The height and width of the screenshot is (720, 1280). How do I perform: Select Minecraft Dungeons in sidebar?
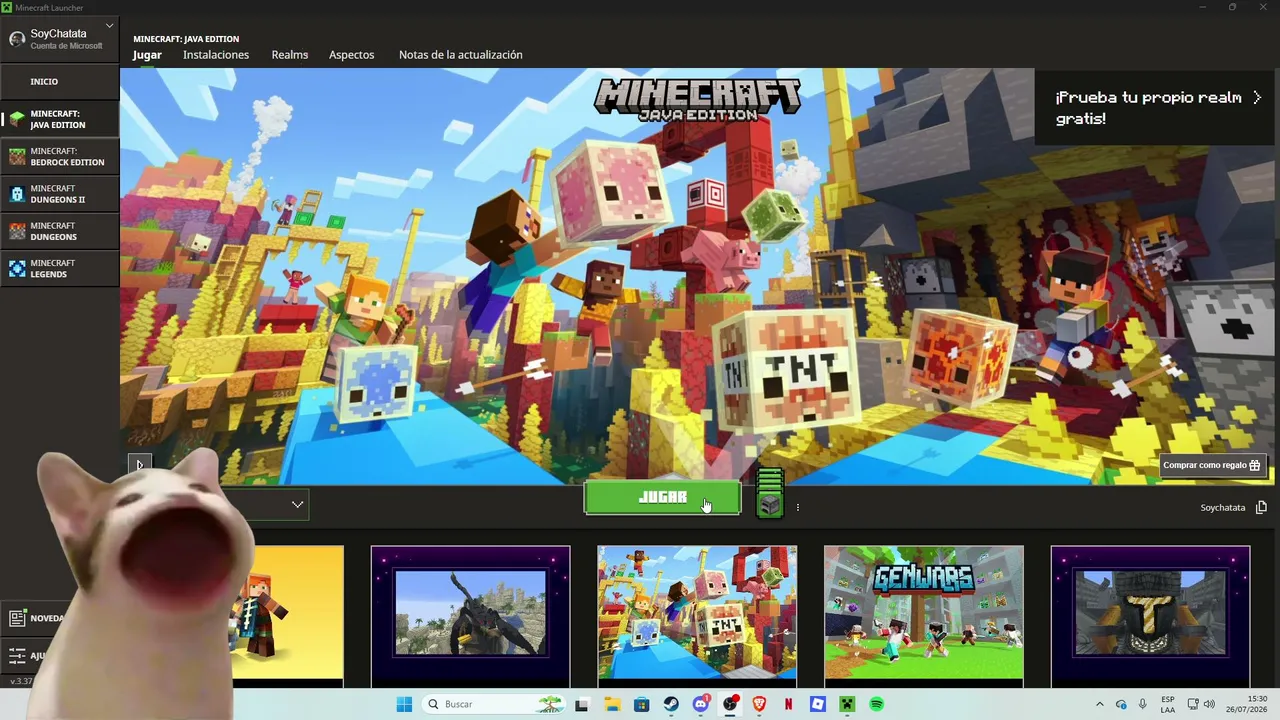60,231
